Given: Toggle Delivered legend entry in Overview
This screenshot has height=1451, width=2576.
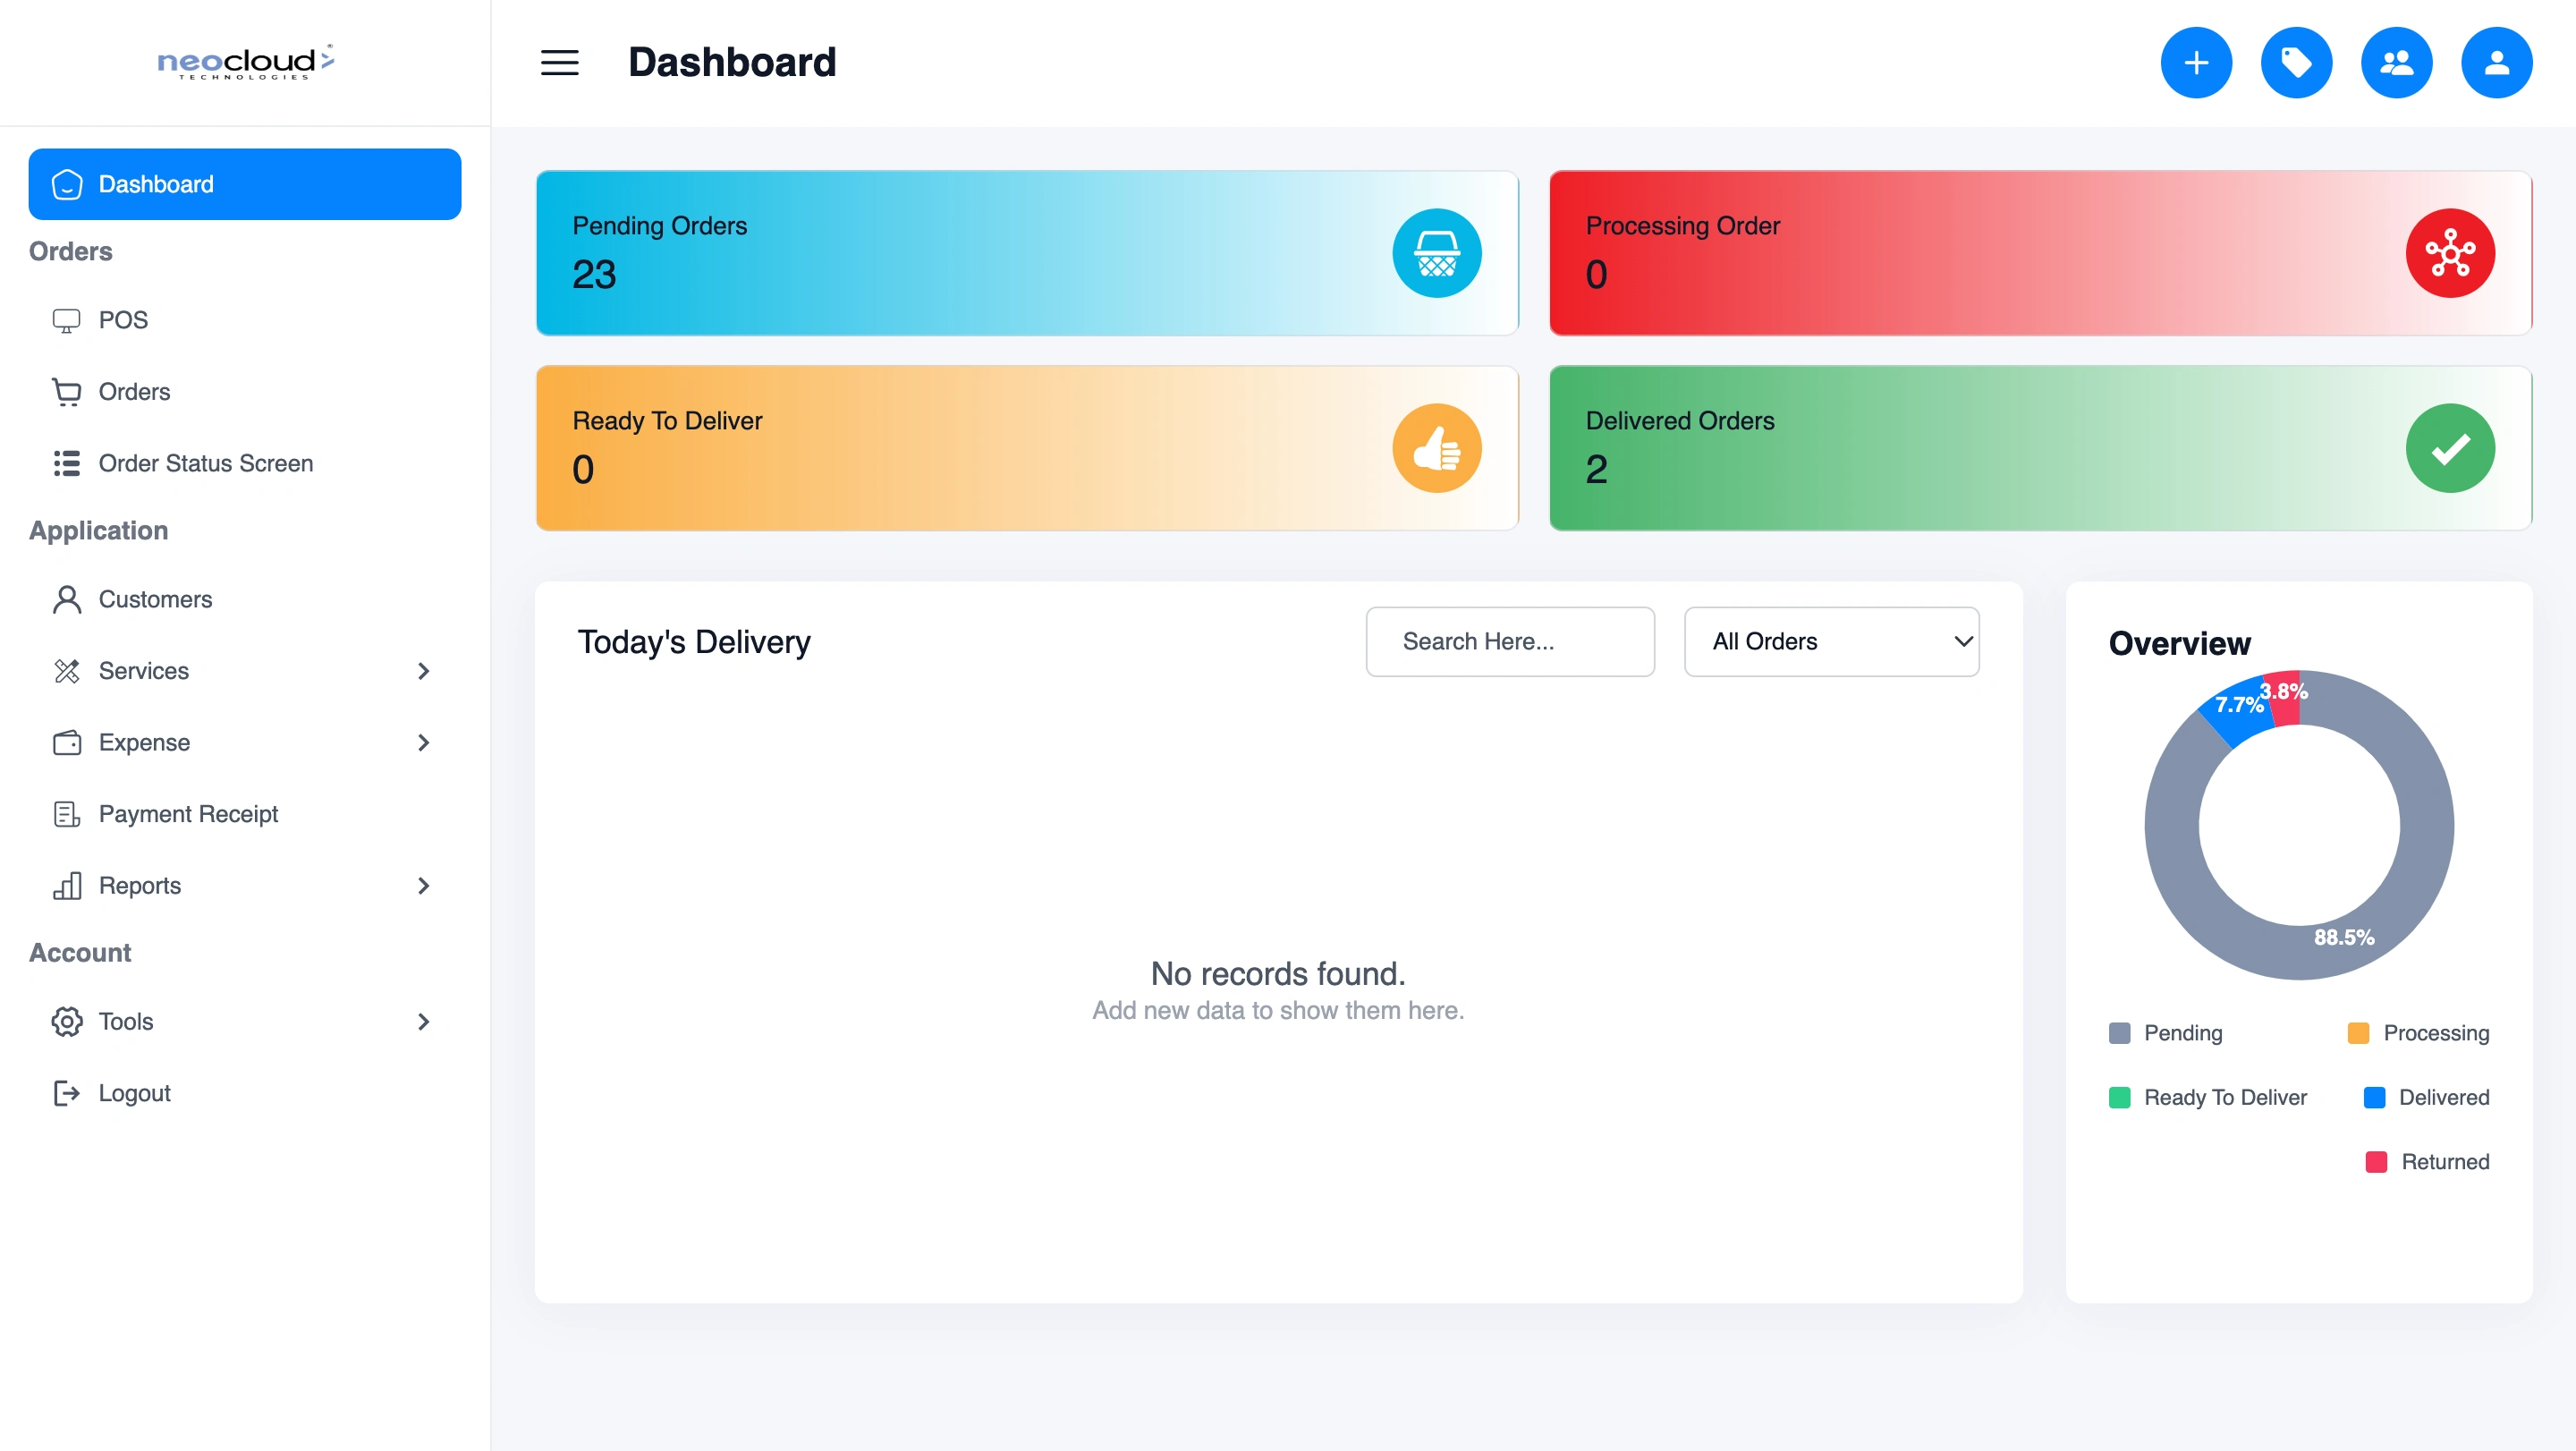Looking at the screenshot, I should 2425,1097.
